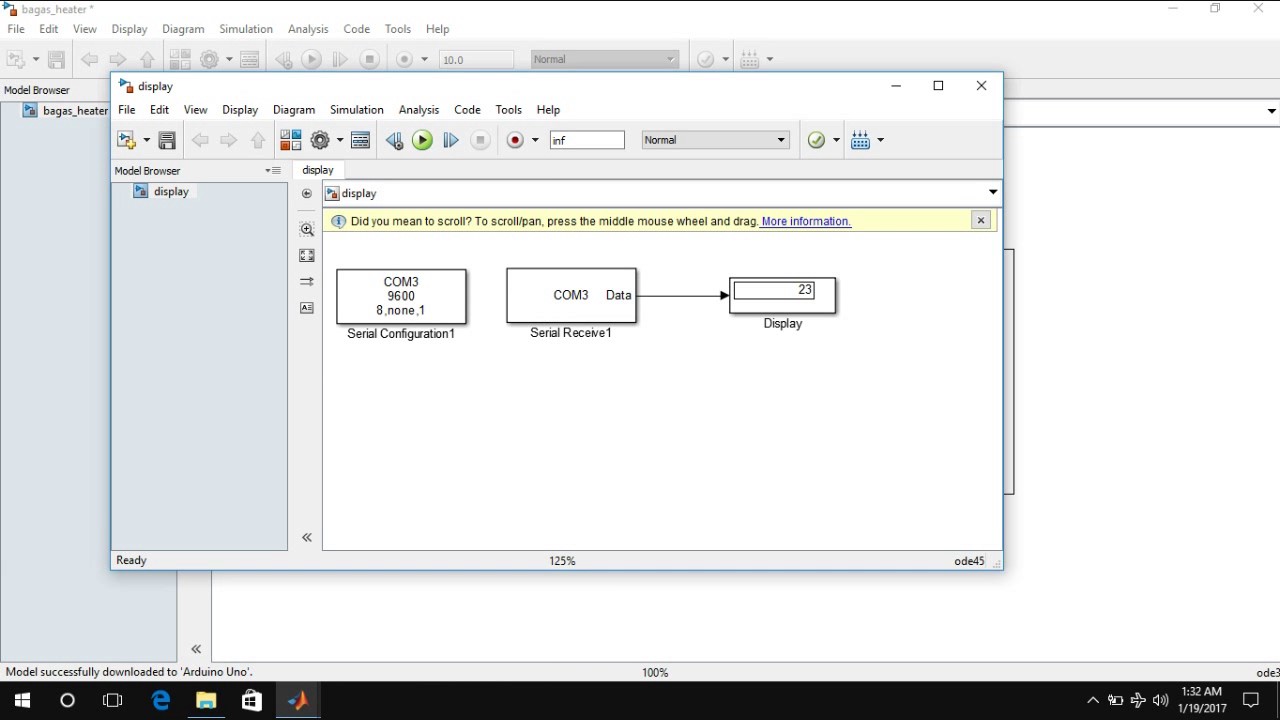Image resolution: width=1280 pixels, height=720 pixels.
Task: Open Help menu in display window
Action: pos(548,109)
